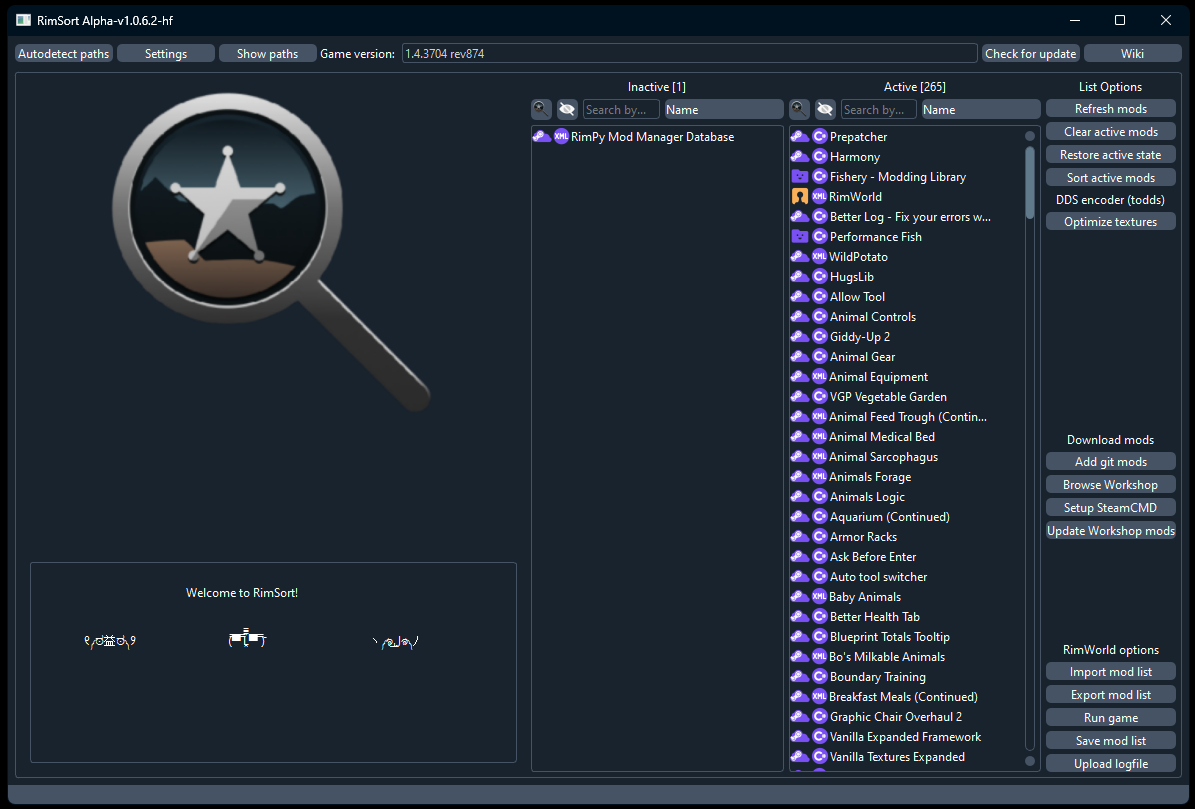Click the C# icon beside Better Health Tab

[x=820, y=616]
